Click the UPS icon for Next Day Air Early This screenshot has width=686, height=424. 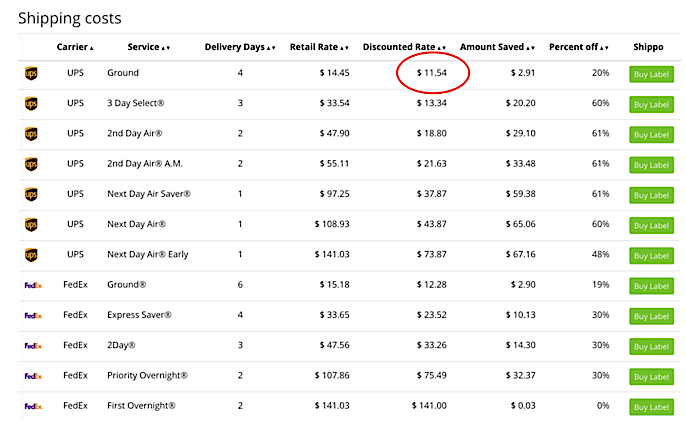[31, 255]
